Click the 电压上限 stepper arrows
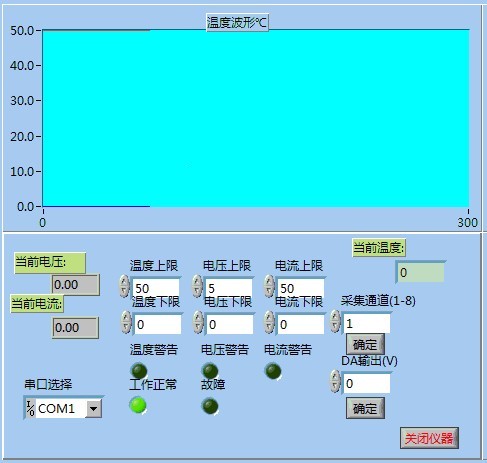487x463 pixels. tap(197, 286)
